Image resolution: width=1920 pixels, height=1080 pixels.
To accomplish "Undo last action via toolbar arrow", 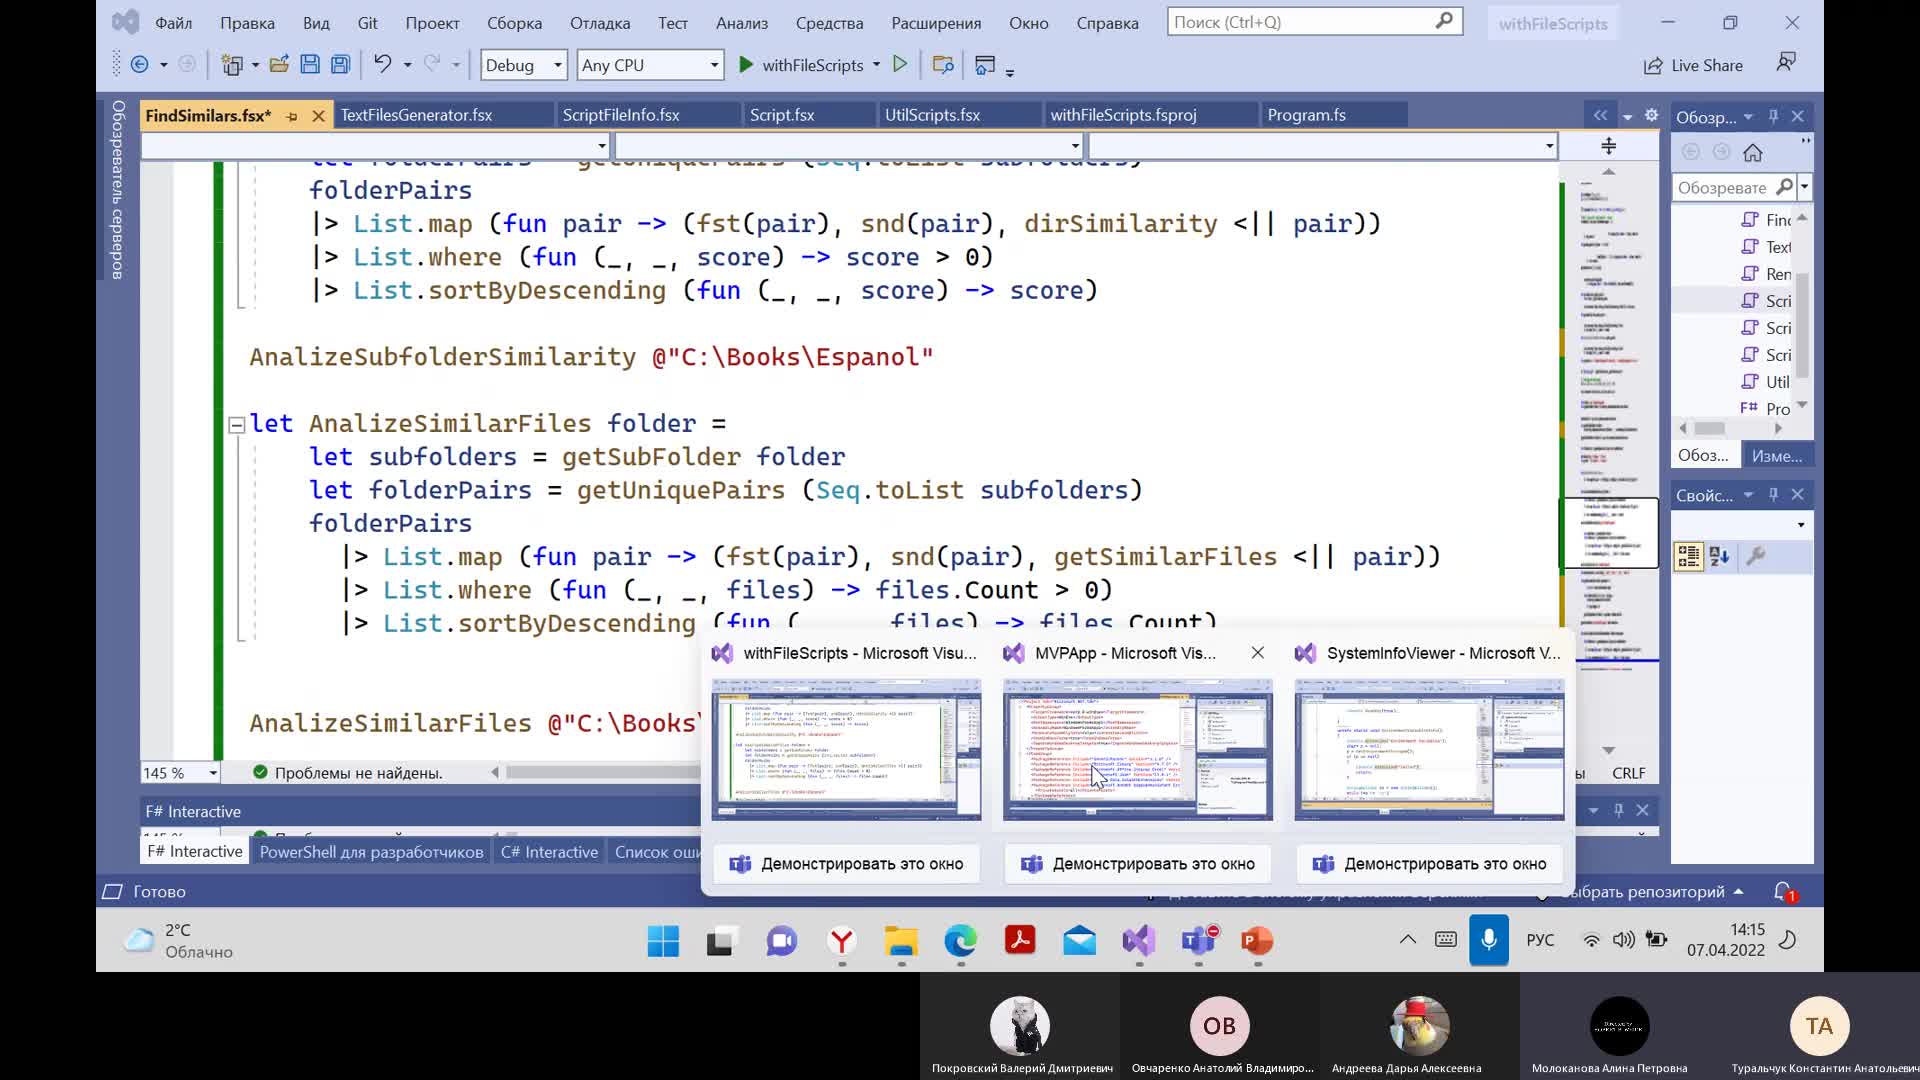I will pyautogui.click(x=382, y=65).
